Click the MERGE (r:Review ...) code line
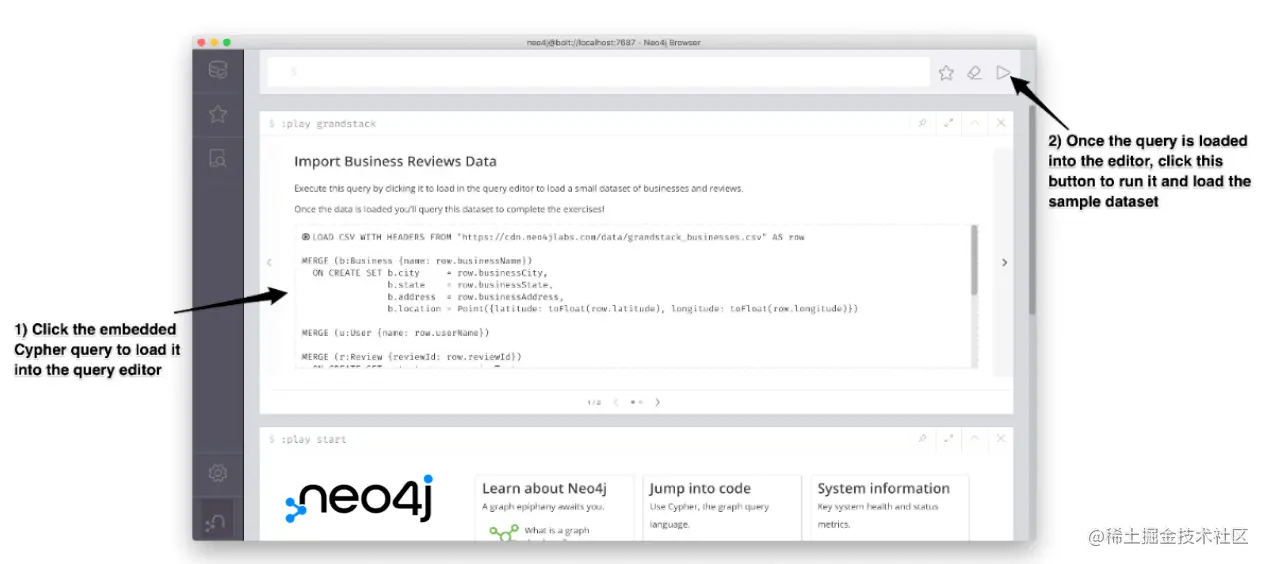1266x564 pixels. pyautogui.click(x=411, y=356)
